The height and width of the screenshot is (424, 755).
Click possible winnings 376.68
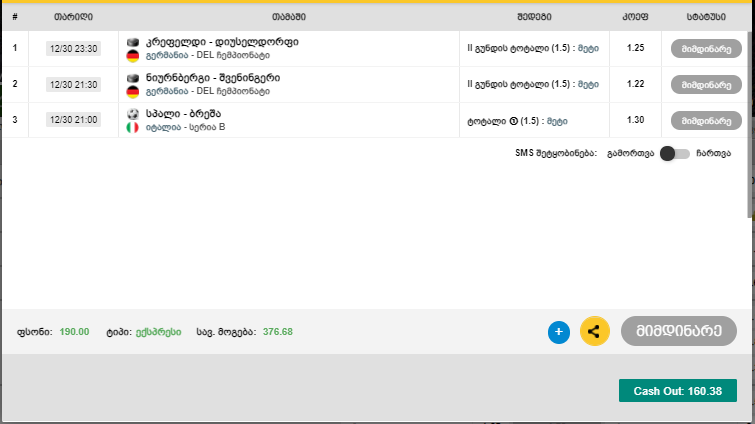tap(277, 332)
